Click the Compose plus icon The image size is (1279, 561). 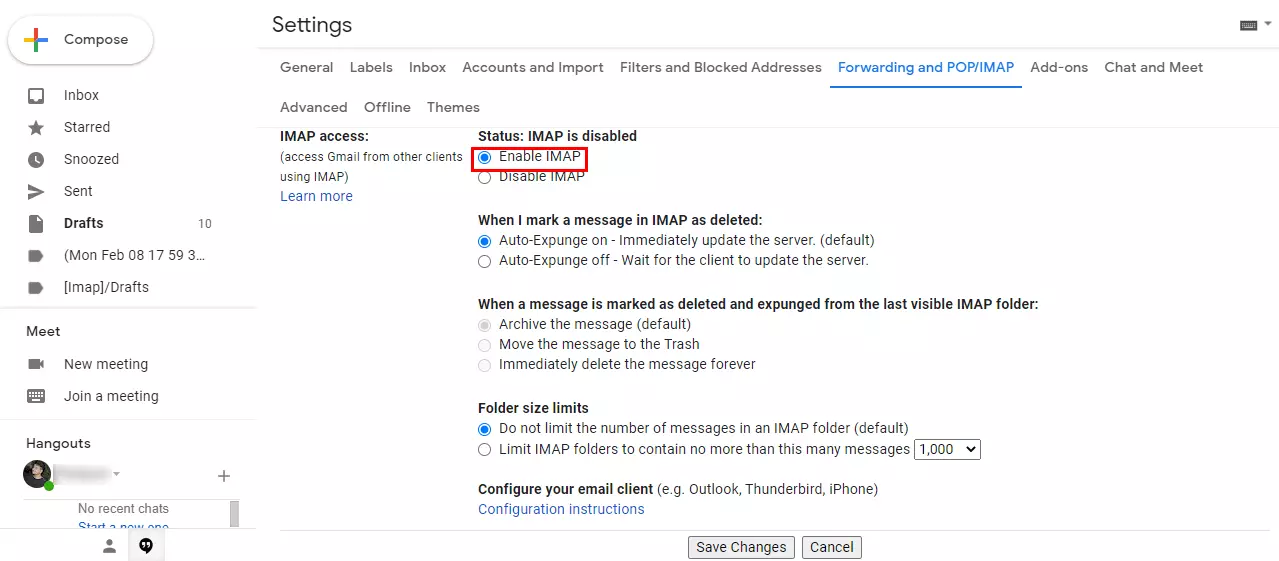coord(36,40)
